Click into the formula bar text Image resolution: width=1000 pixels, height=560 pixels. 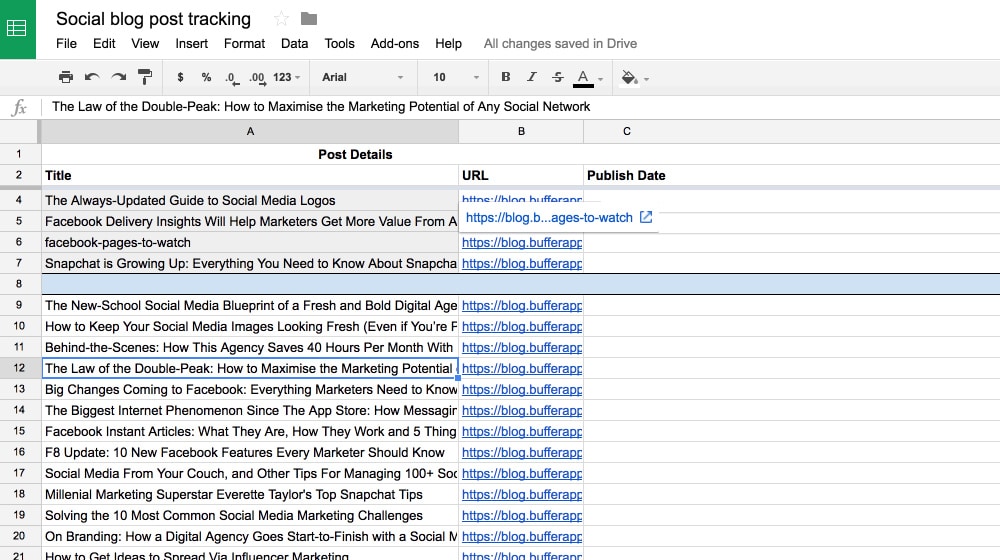(321, 107)
